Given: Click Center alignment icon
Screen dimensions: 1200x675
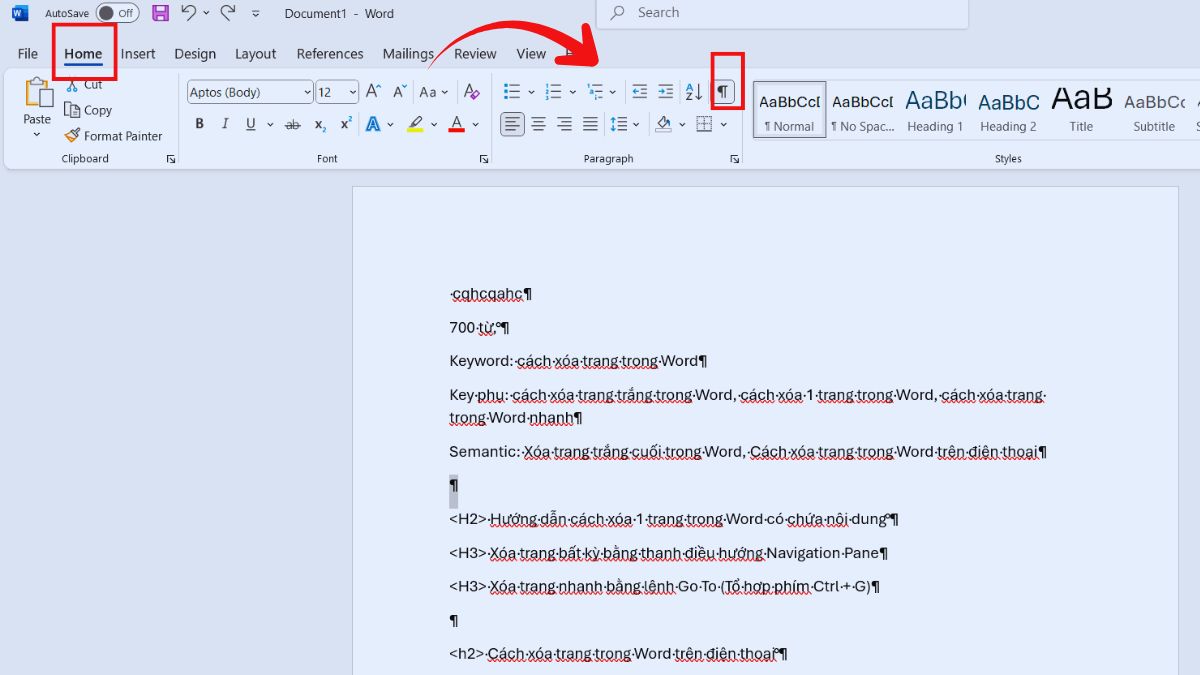Looking at the screenshot, I should pyautogui.click(x=538, y=124).
